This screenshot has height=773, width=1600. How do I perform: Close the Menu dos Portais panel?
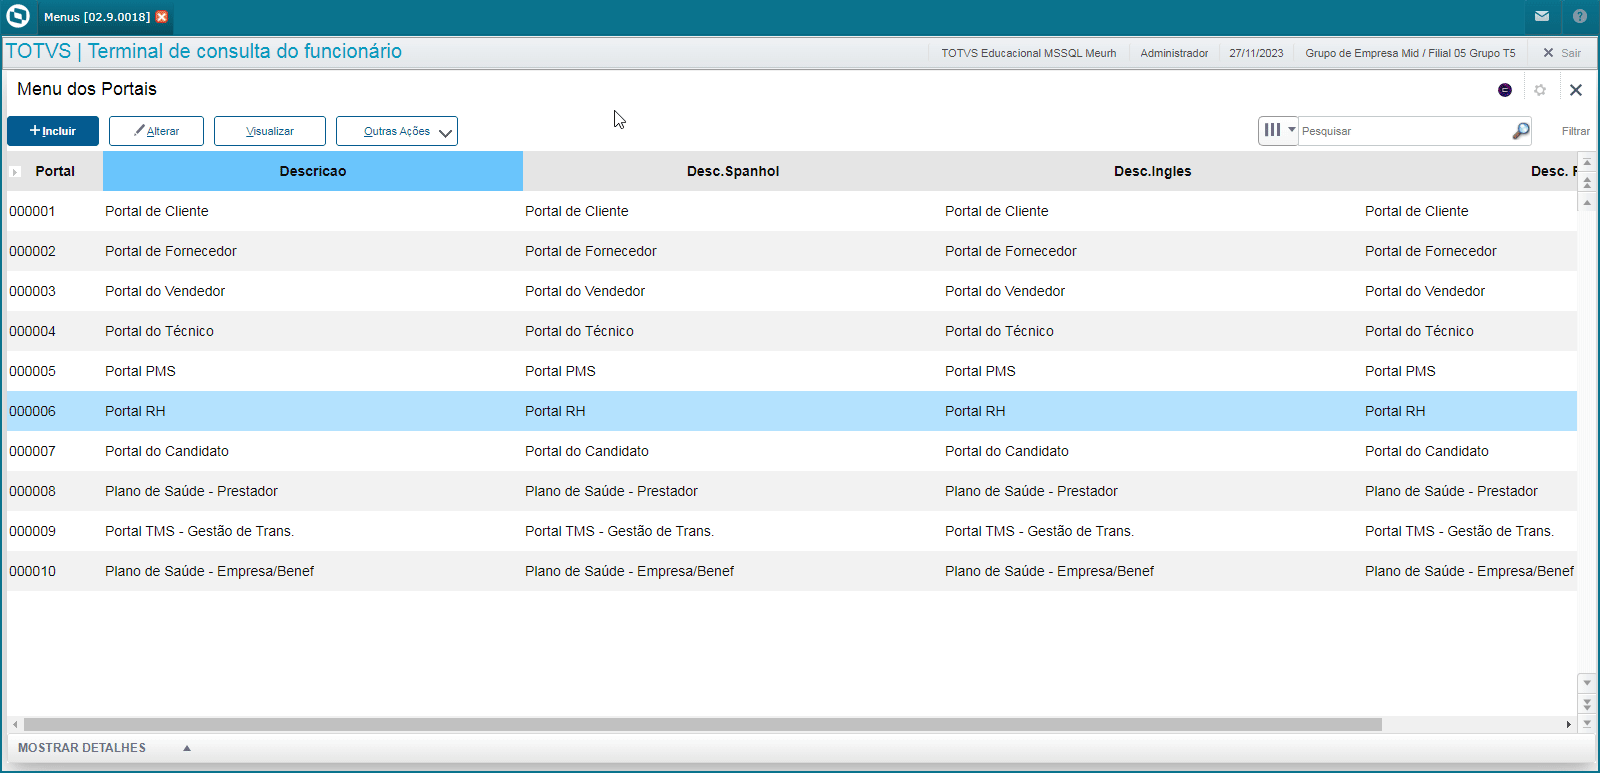1576,90
